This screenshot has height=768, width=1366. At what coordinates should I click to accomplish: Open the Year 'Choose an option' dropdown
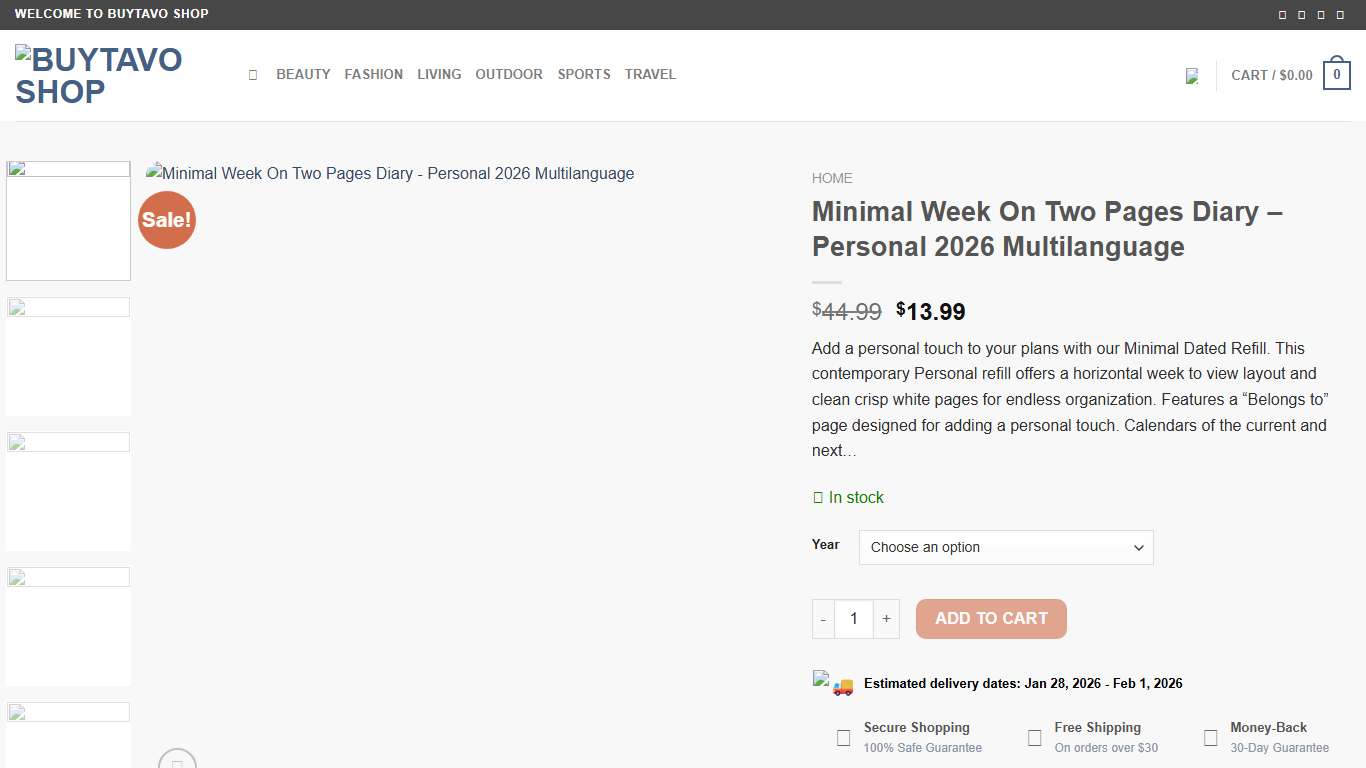click(1005, 547)
